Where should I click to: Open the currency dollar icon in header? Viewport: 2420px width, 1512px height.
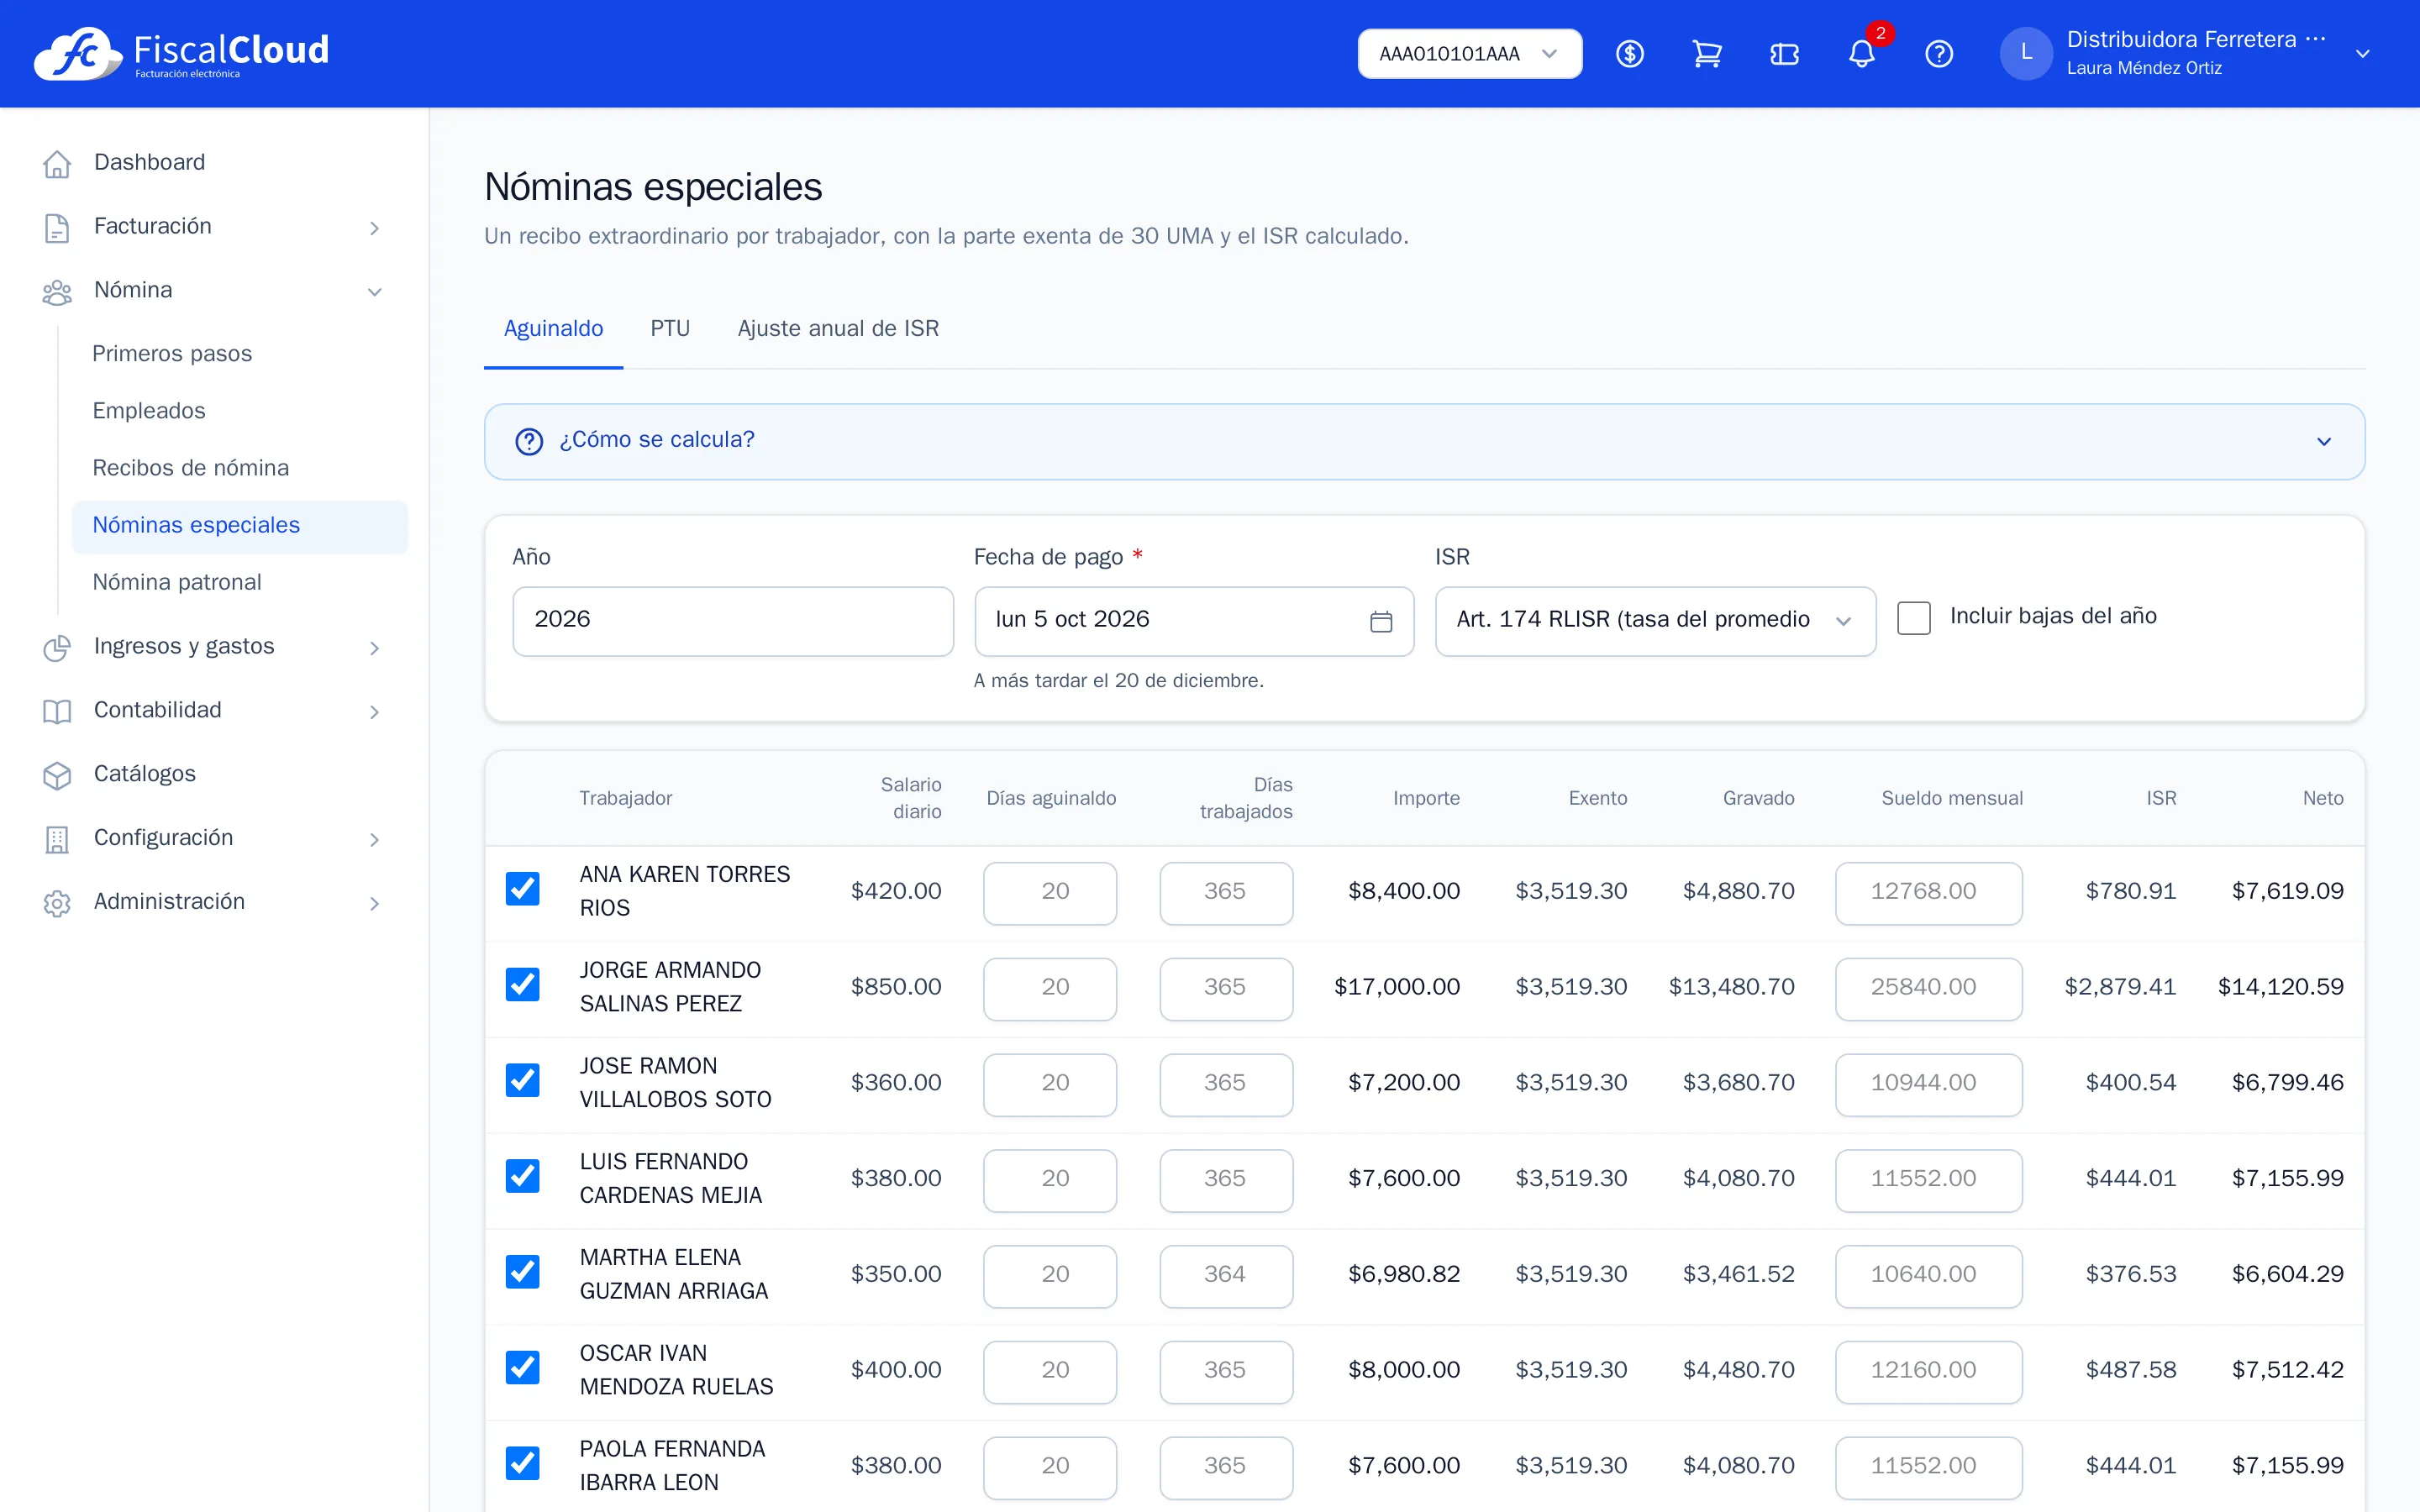click(1629, 54)
